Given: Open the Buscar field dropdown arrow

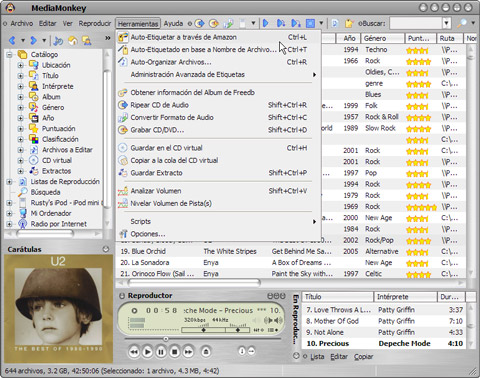Looking at the screenshot, I should pos(447,23).
